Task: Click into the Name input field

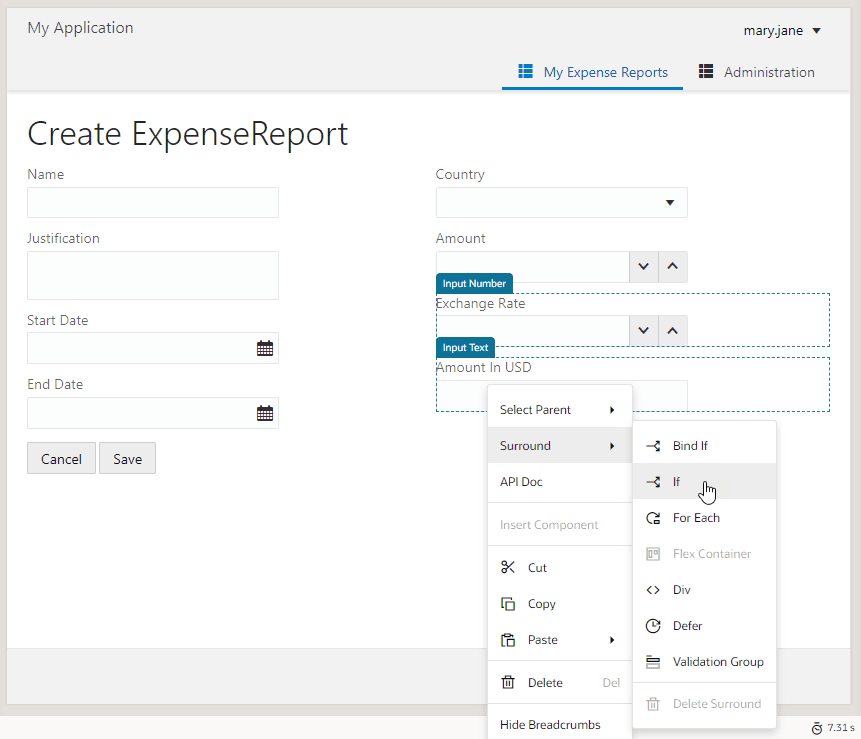Action: pyautogui.click(x=153, y=203)
